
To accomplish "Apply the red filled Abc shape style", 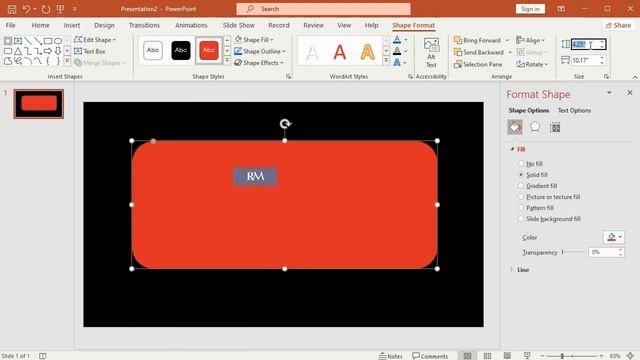I will [209, 50].
